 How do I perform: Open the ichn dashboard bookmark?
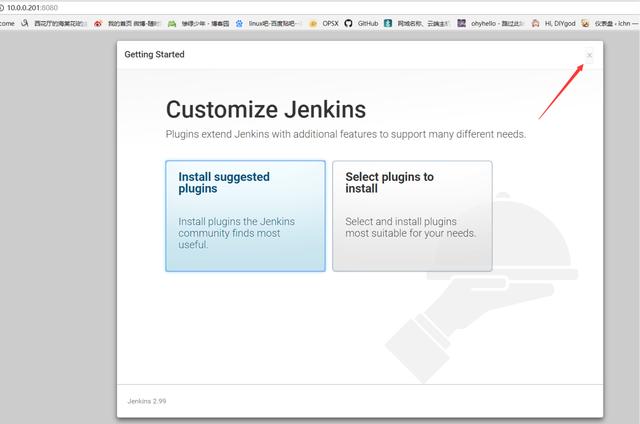609,24
